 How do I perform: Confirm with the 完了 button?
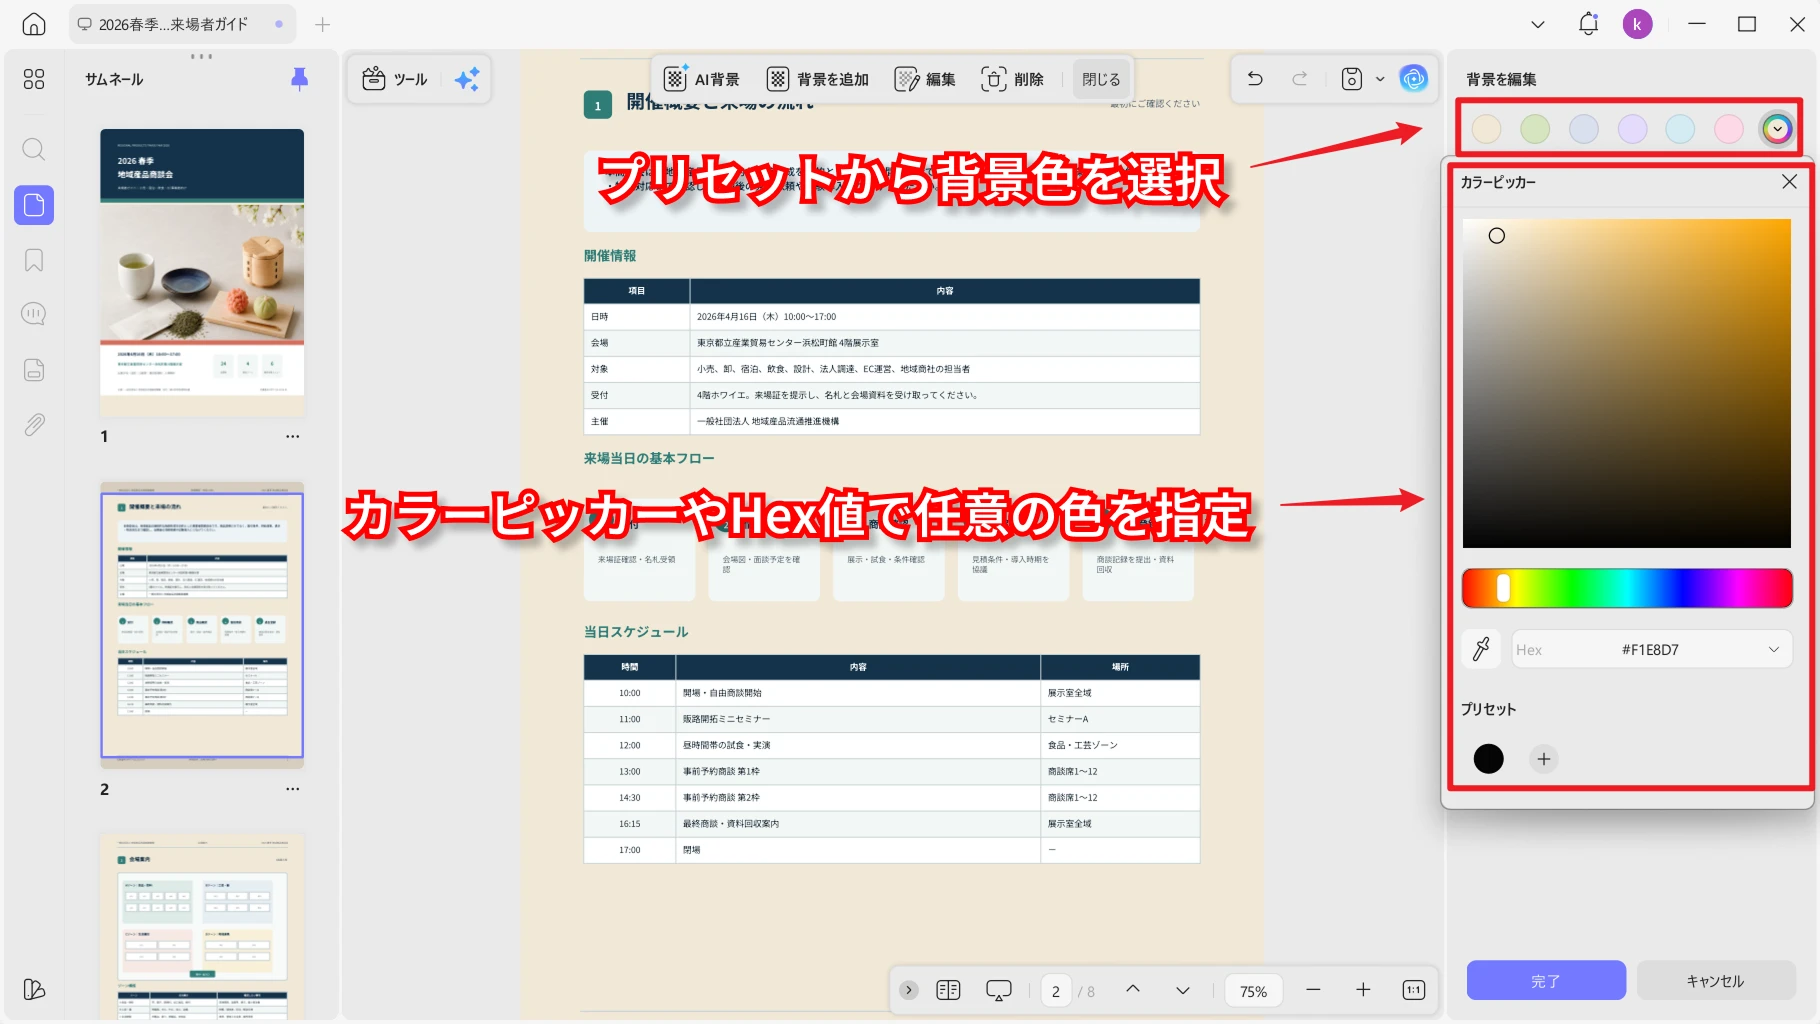tap(1546, 981)
